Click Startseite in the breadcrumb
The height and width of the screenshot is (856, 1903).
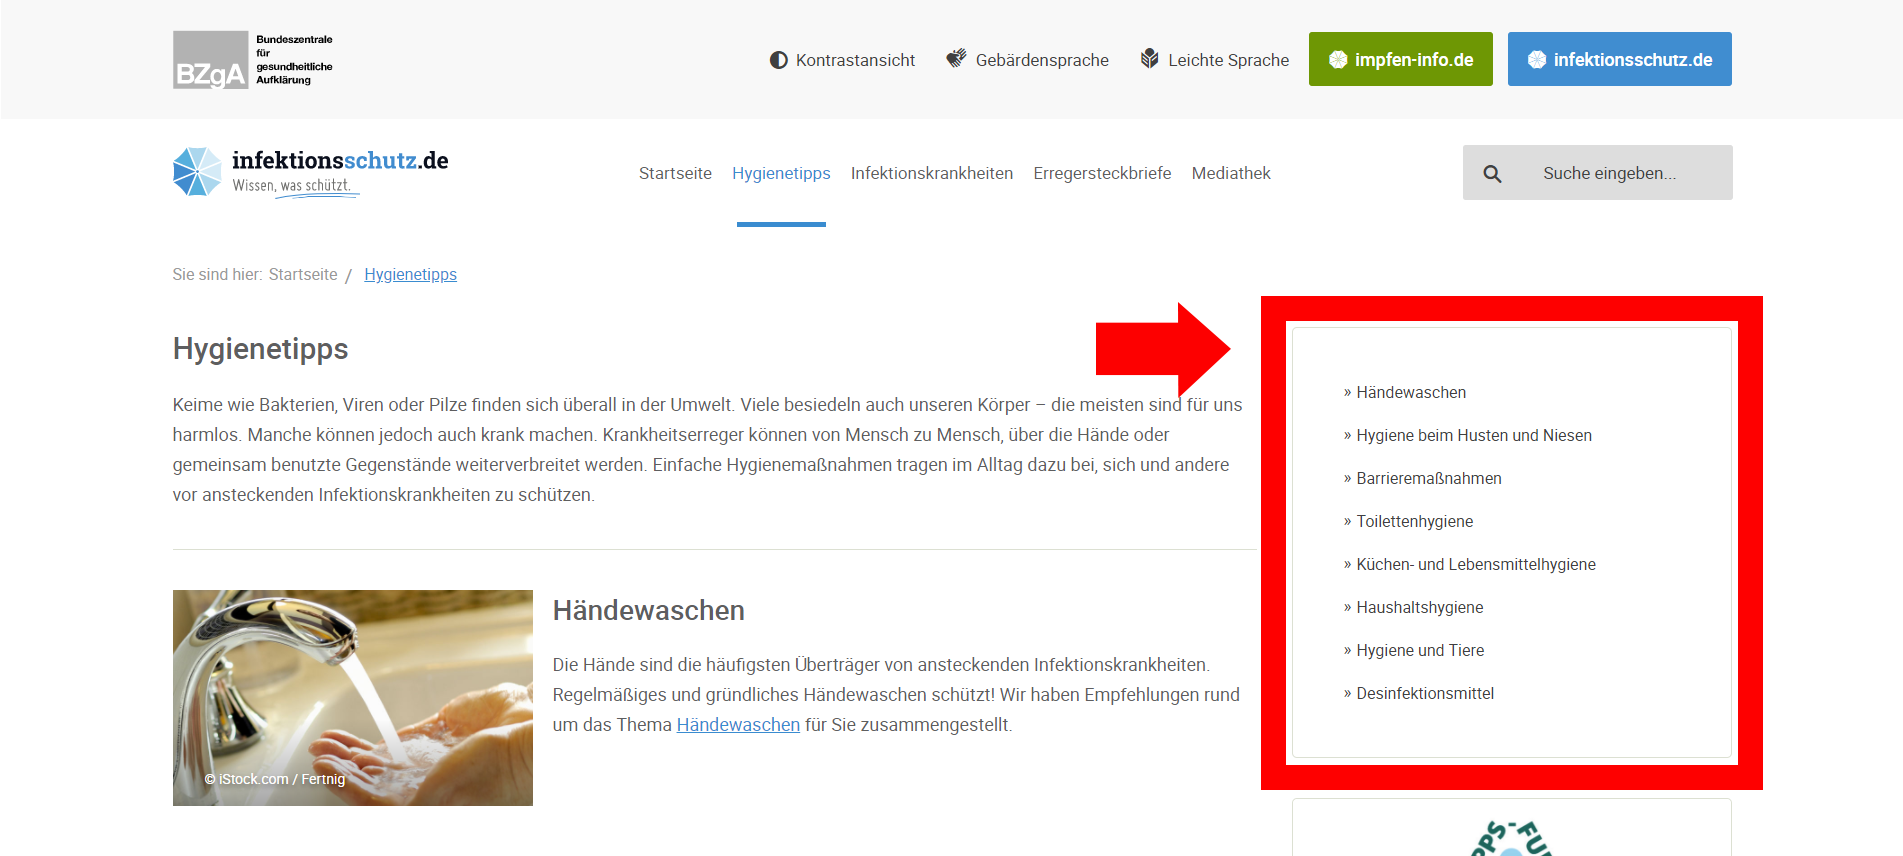click(303, 274)
